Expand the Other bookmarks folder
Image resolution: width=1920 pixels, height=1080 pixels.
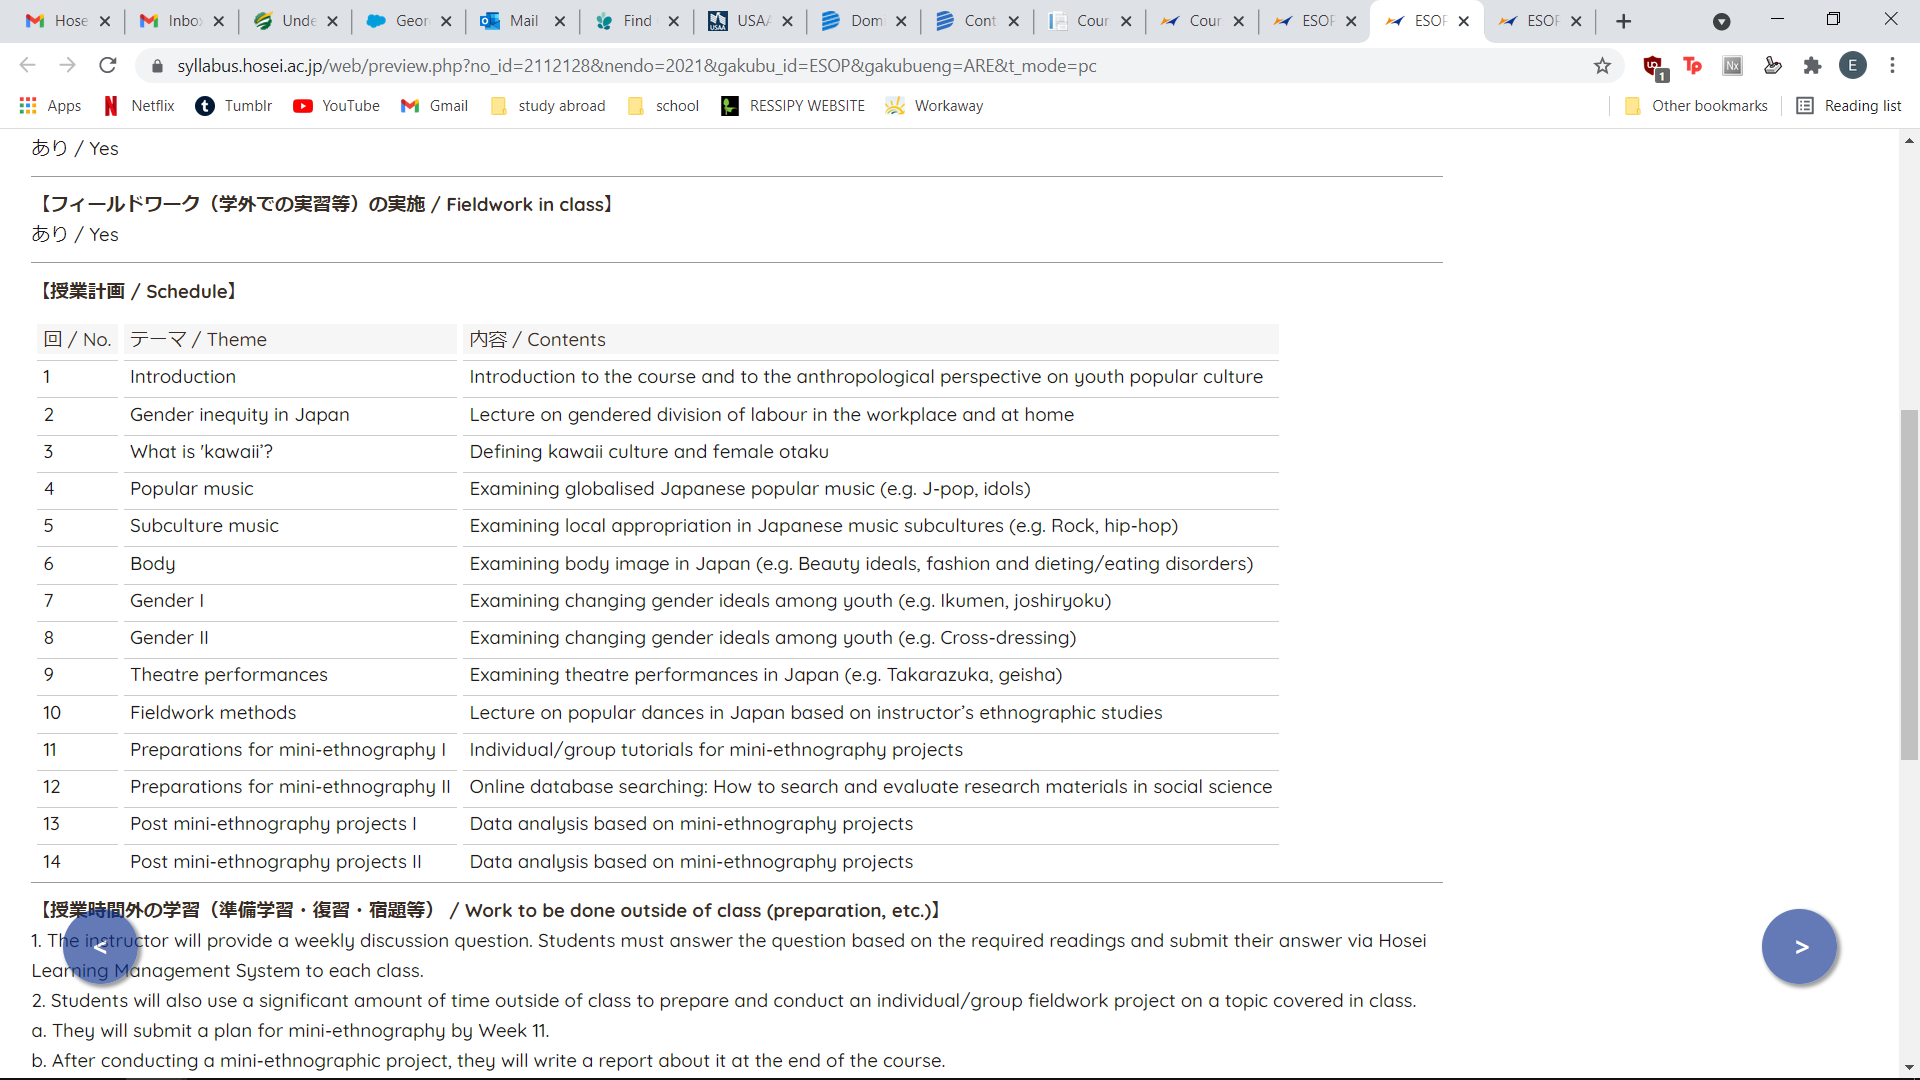tap(1696, 106)
